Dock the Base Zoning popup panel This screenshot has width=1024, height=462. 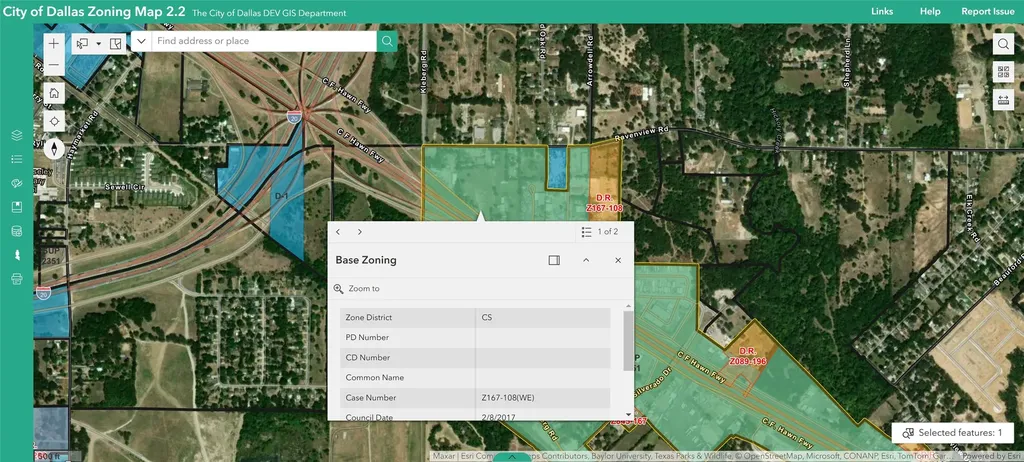pyautogui.click(x=554, y=260)
